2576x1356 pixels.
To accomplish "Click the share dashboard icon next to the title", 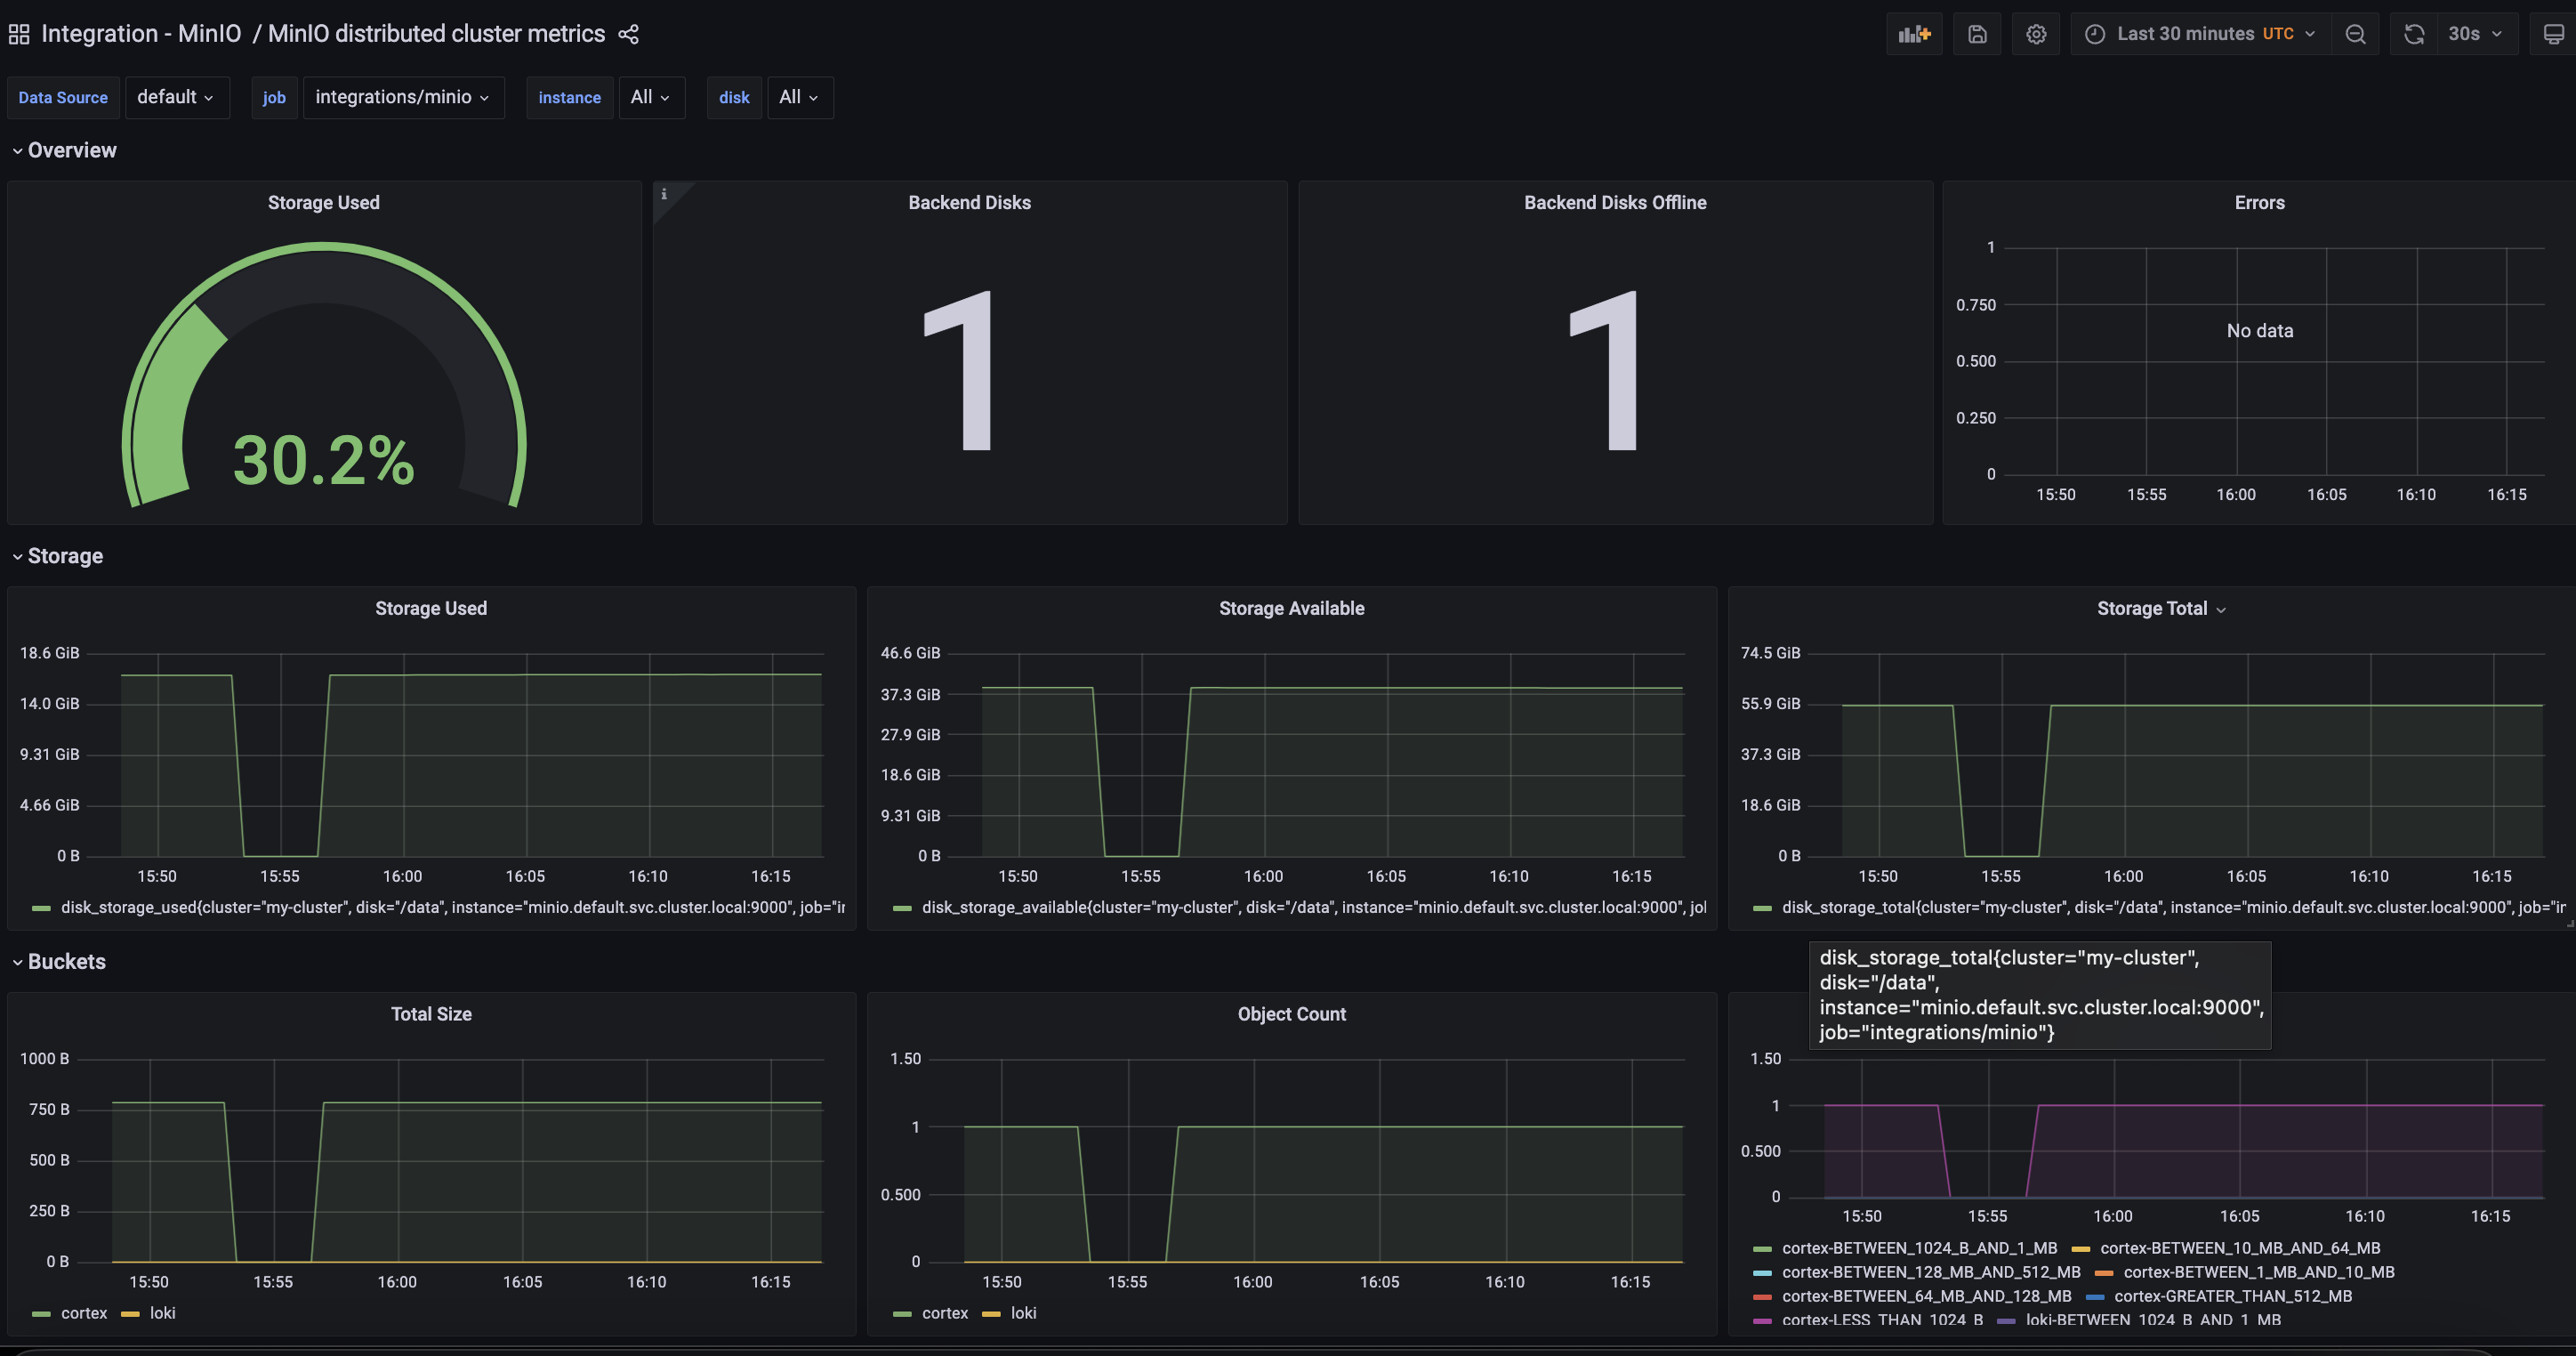I will pos(628,33).
